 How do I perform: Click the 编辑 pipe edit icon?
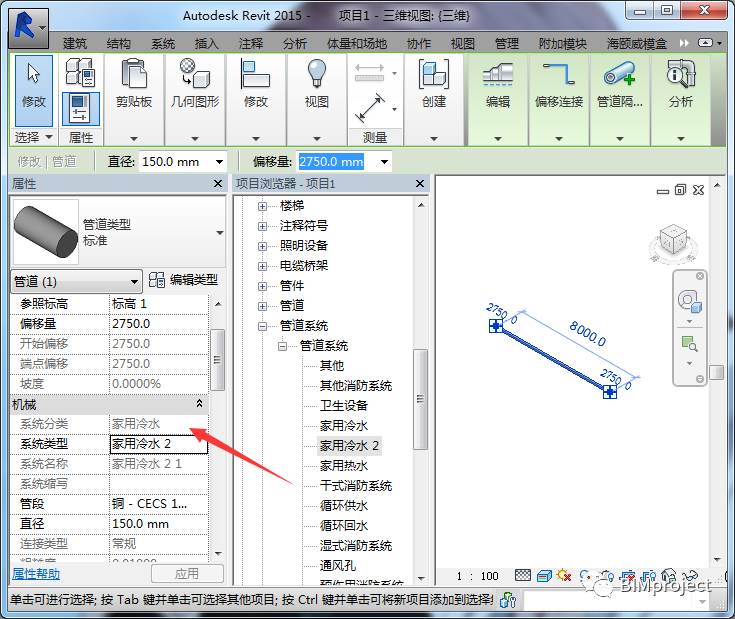click(498, 75)
